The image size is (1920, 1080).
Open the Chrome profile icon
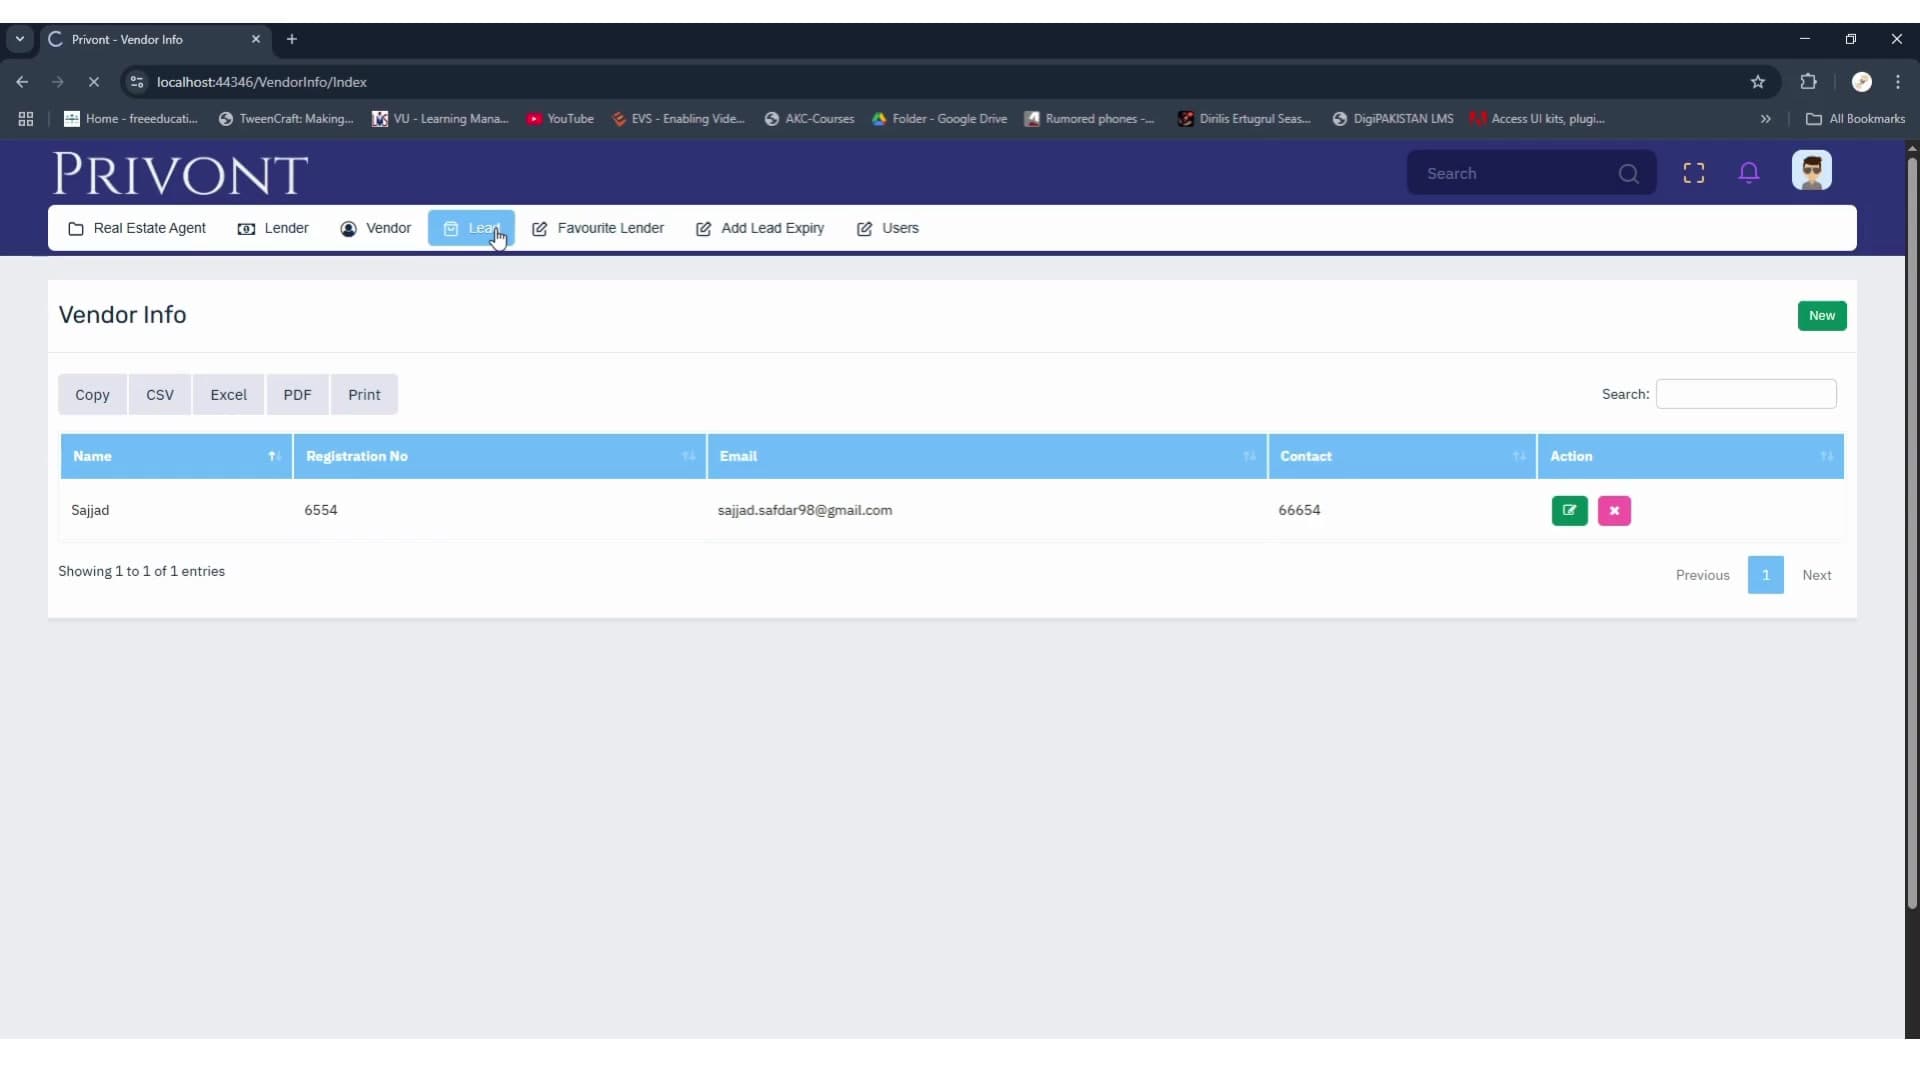click(x=1861, y=82)
